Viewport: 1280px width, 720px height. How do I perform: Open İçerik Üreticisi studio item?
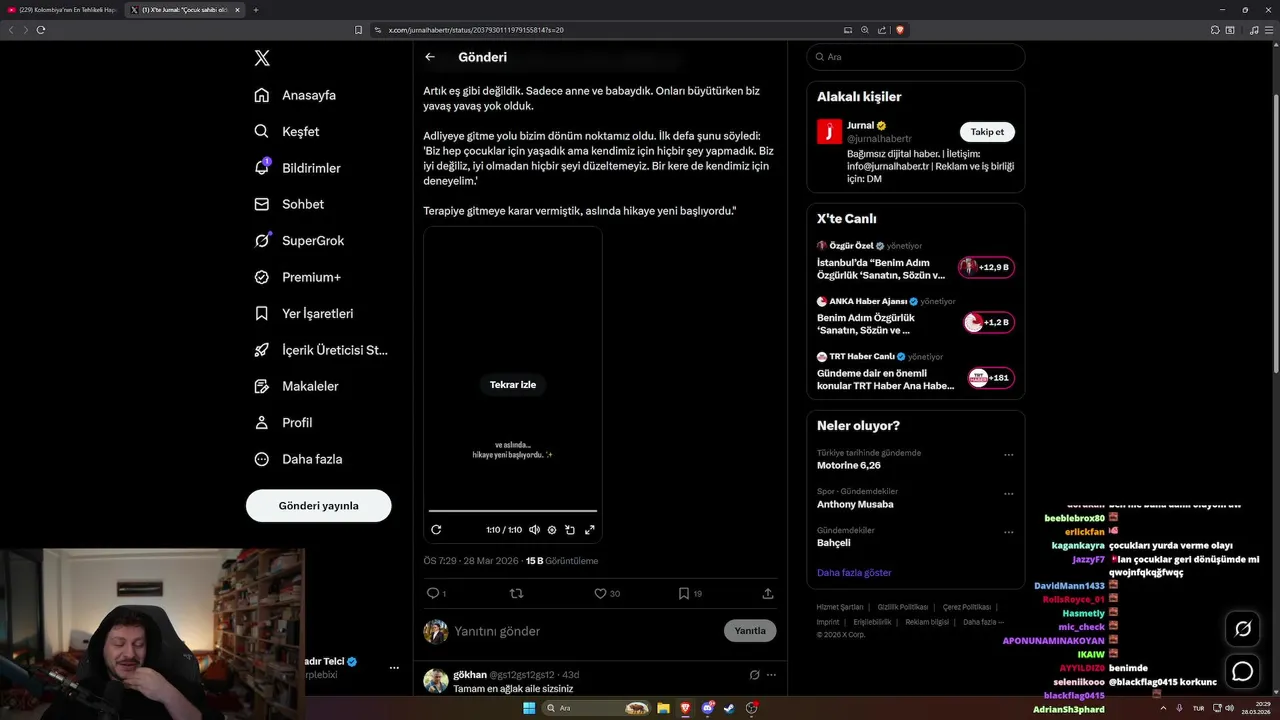point(321,350)
